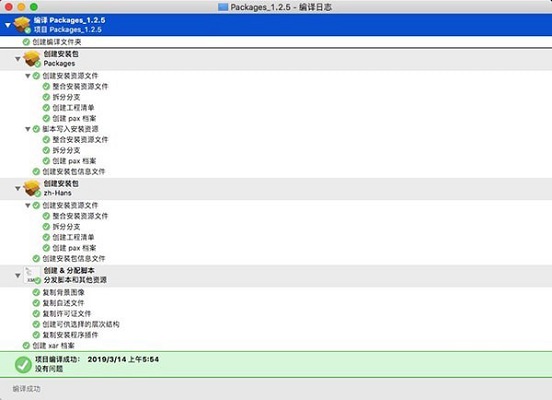This screenshot has height=400, width=552.
Task: Collapse the top 编译 Packages_1.2.5 section
Action: click(x=8, y=25)
